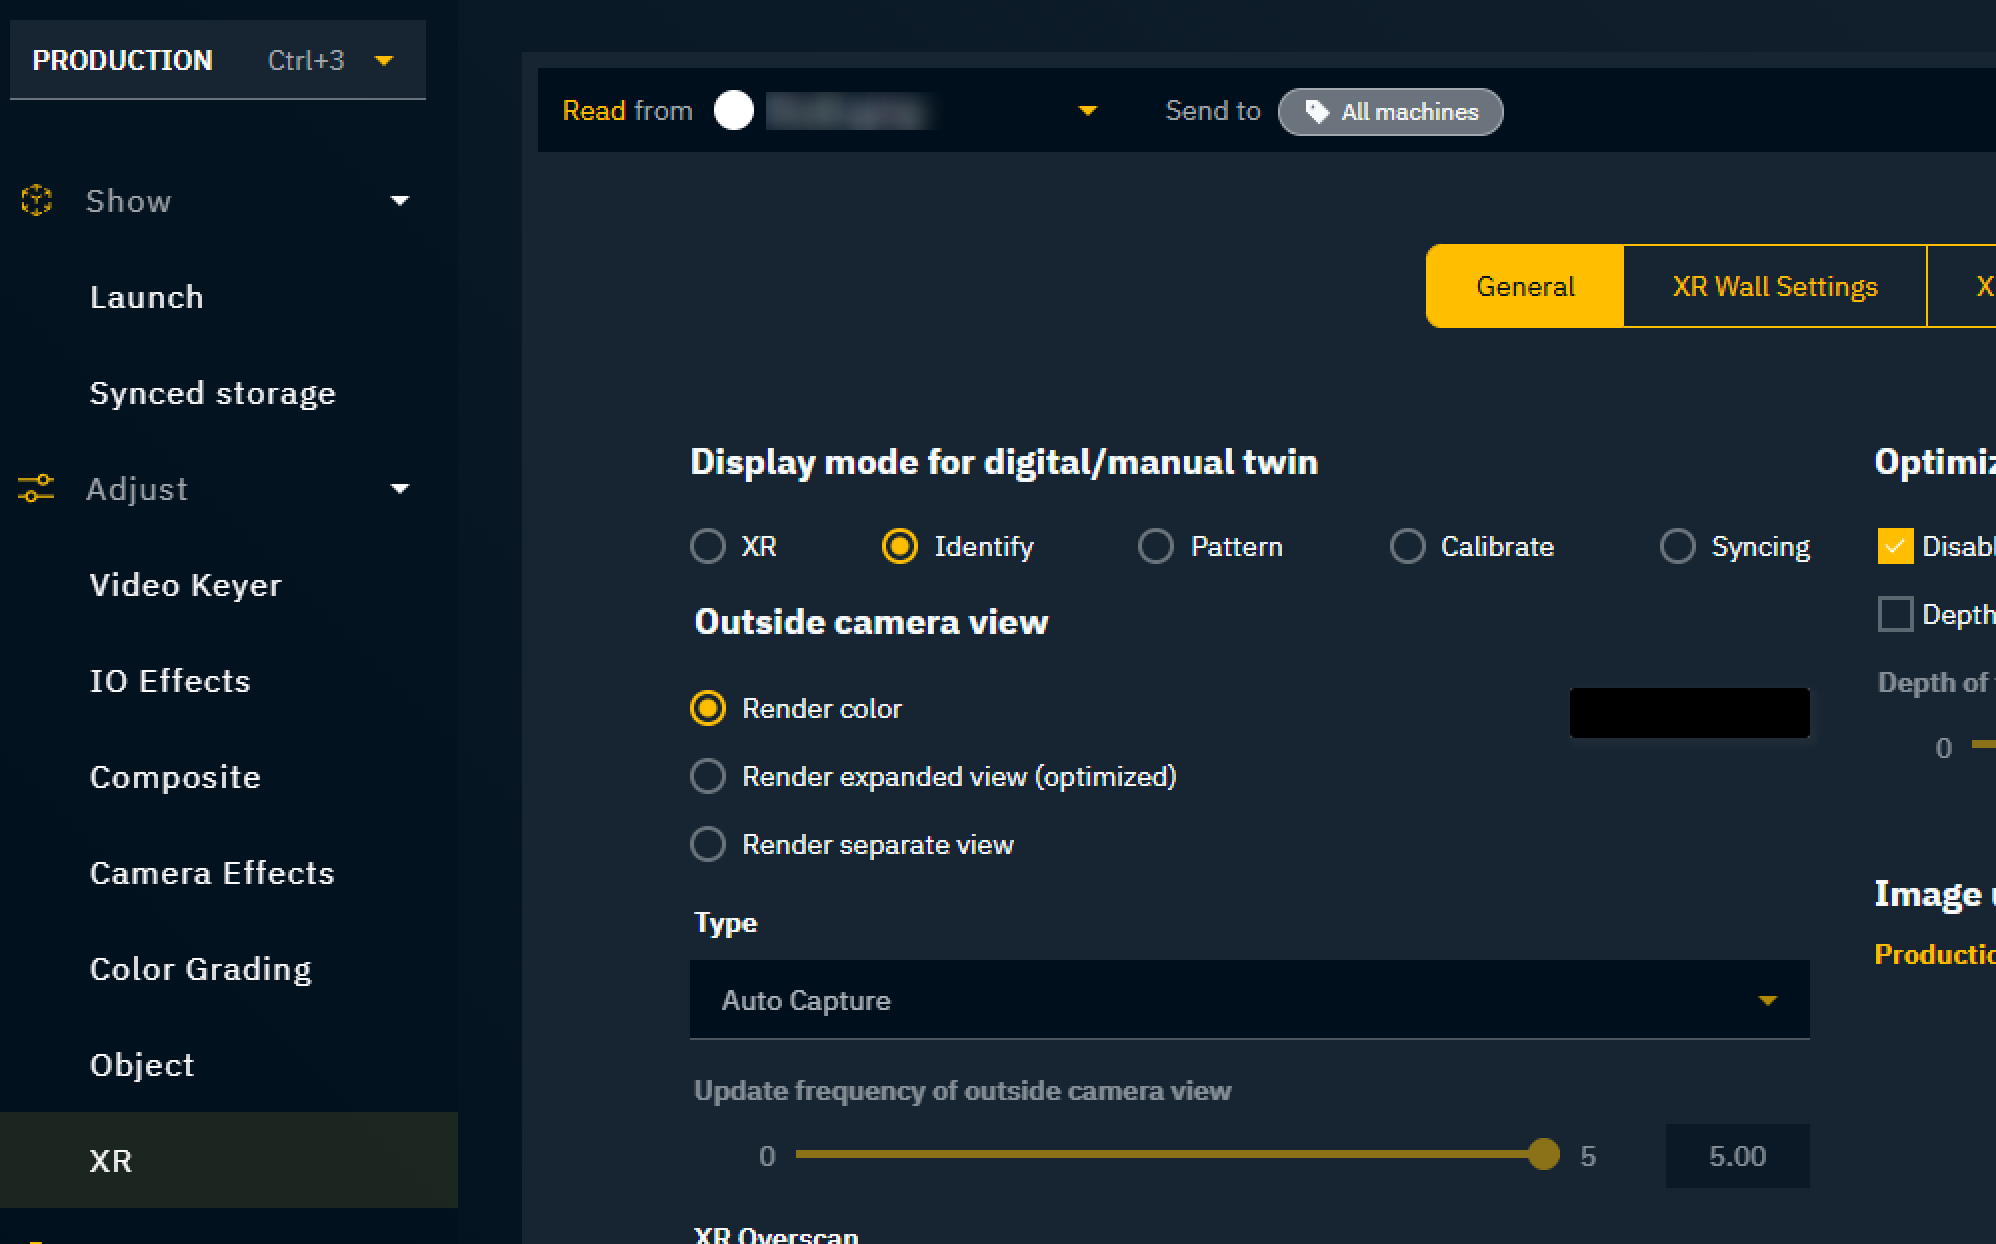Open the PRODUCTION workspace dropdown

click(384, 60)
